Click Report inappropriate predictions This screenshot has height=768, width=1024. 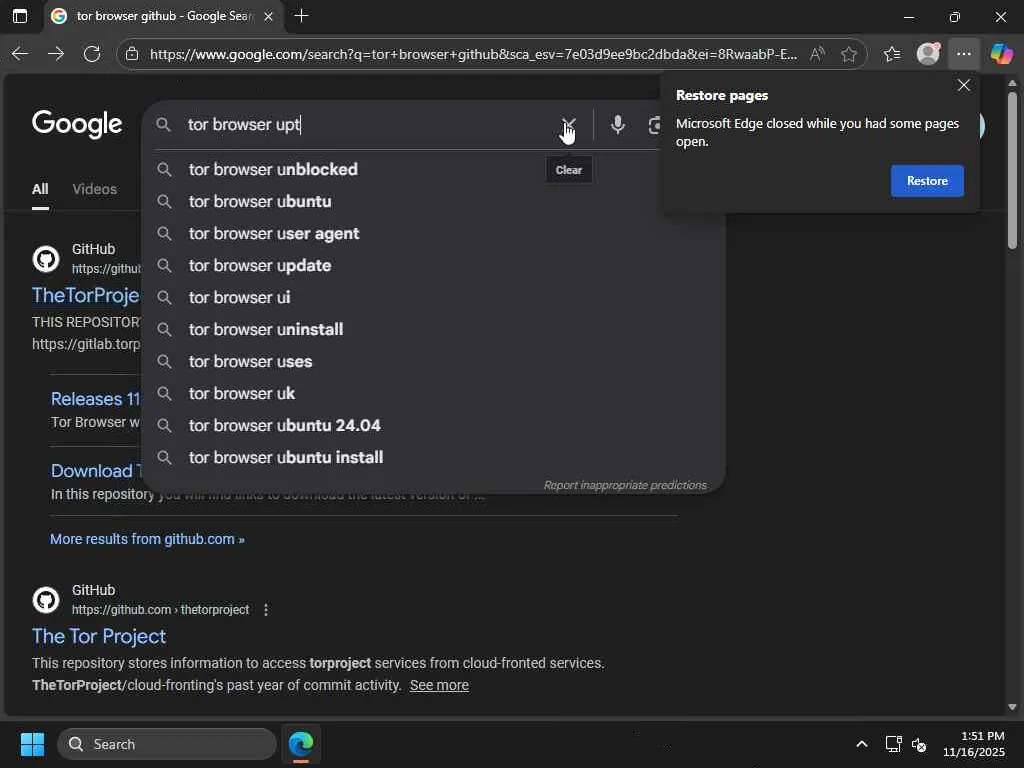[x=625, y=485]
